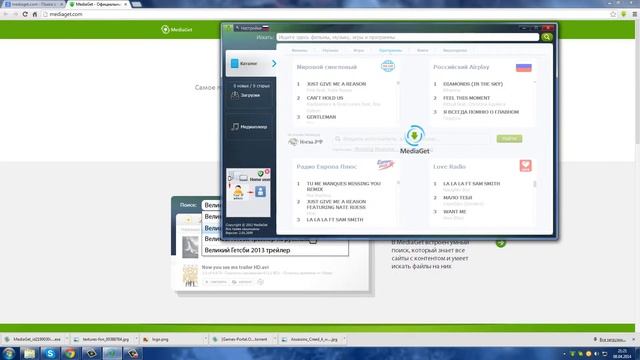The width and height of the screenshot is (640, 360).
Task: Open dropdown arrow of the textures-hint jpg download
Action: (x=136, y=339)
